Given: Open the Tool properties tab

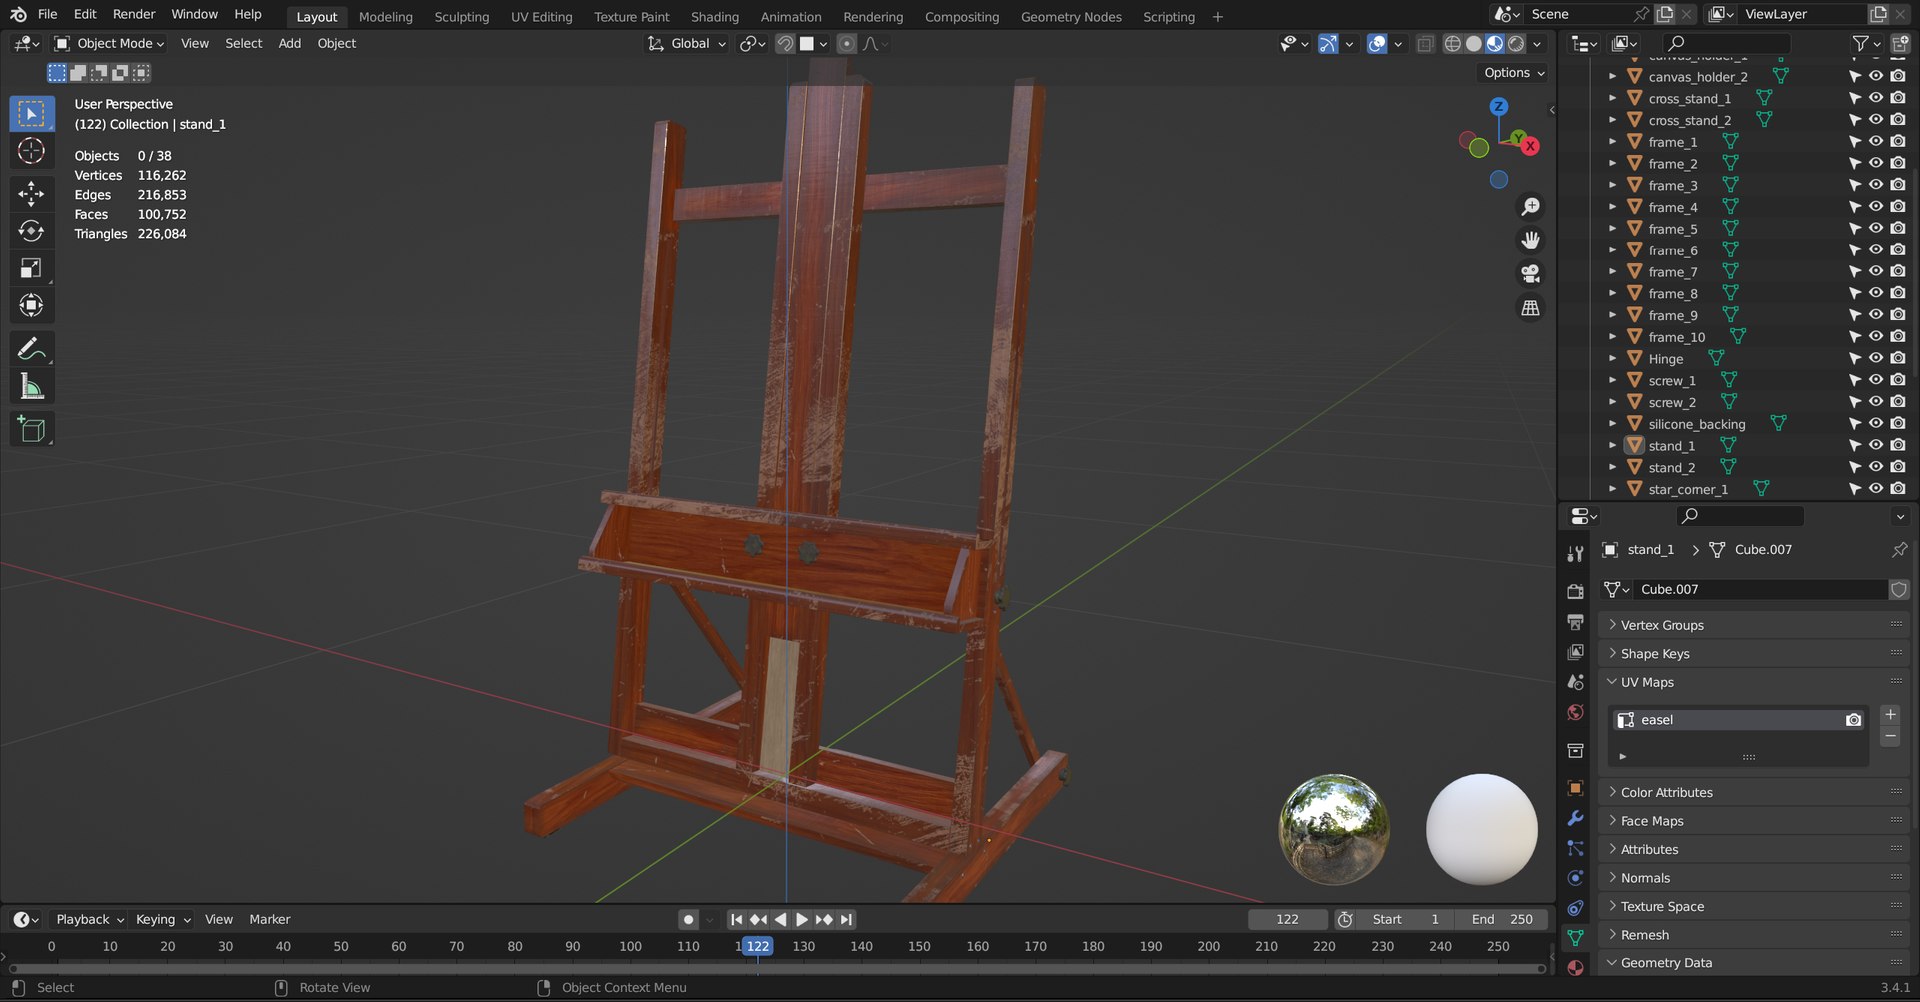Looking at the screenshot, I should [1575, 554].
